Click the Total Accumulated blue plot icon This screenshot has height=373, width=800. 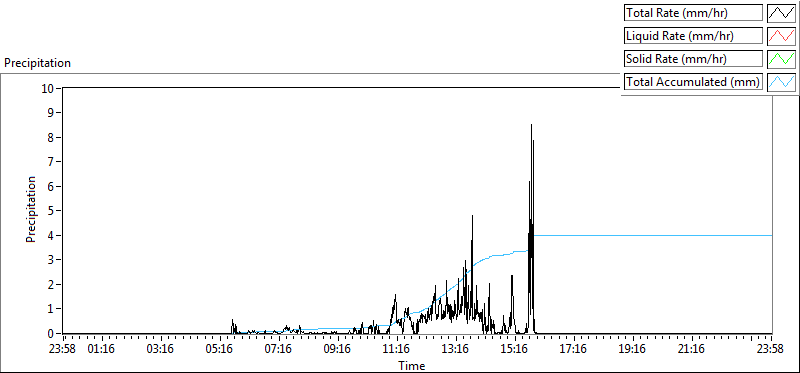pyautogui.click(x=782, y=82)
